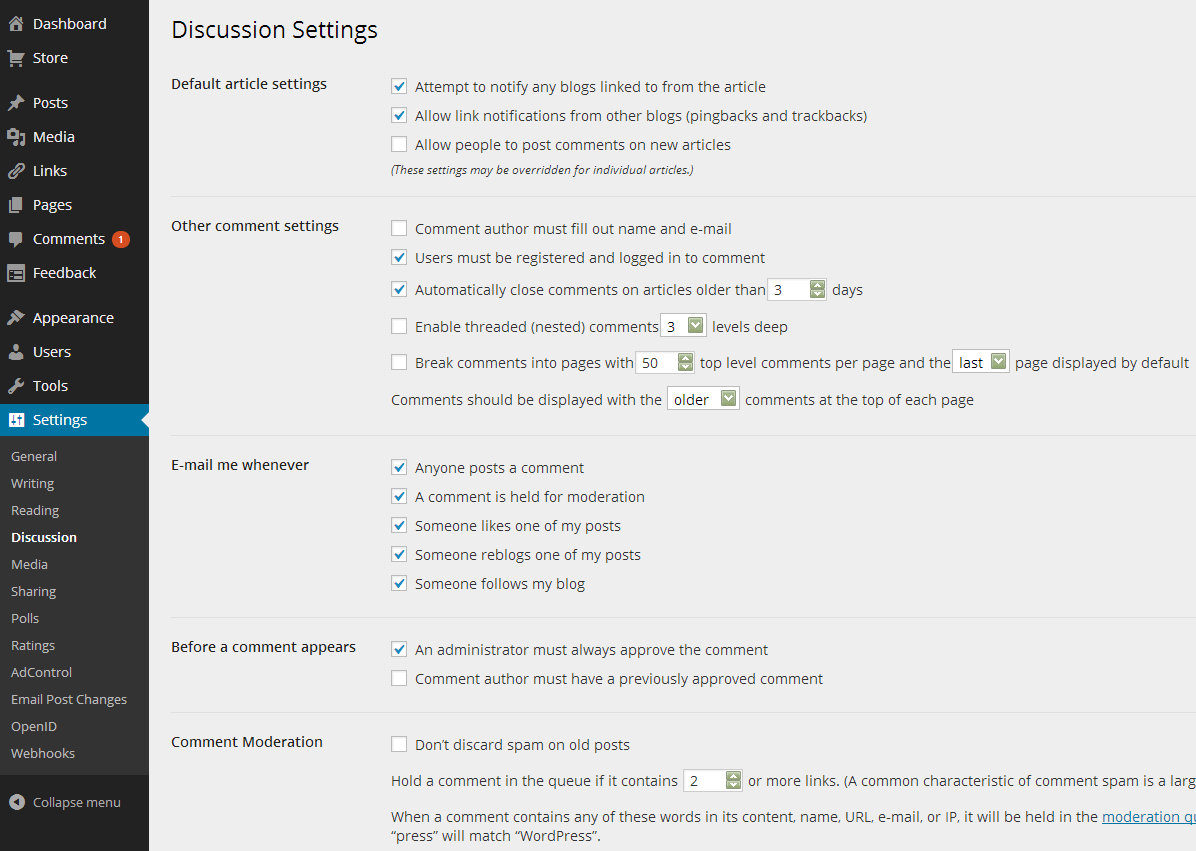Uncheck 'Users must be registered and logged in'
The width and height of the screenshot is (1196, 851).
pos(399,258)
